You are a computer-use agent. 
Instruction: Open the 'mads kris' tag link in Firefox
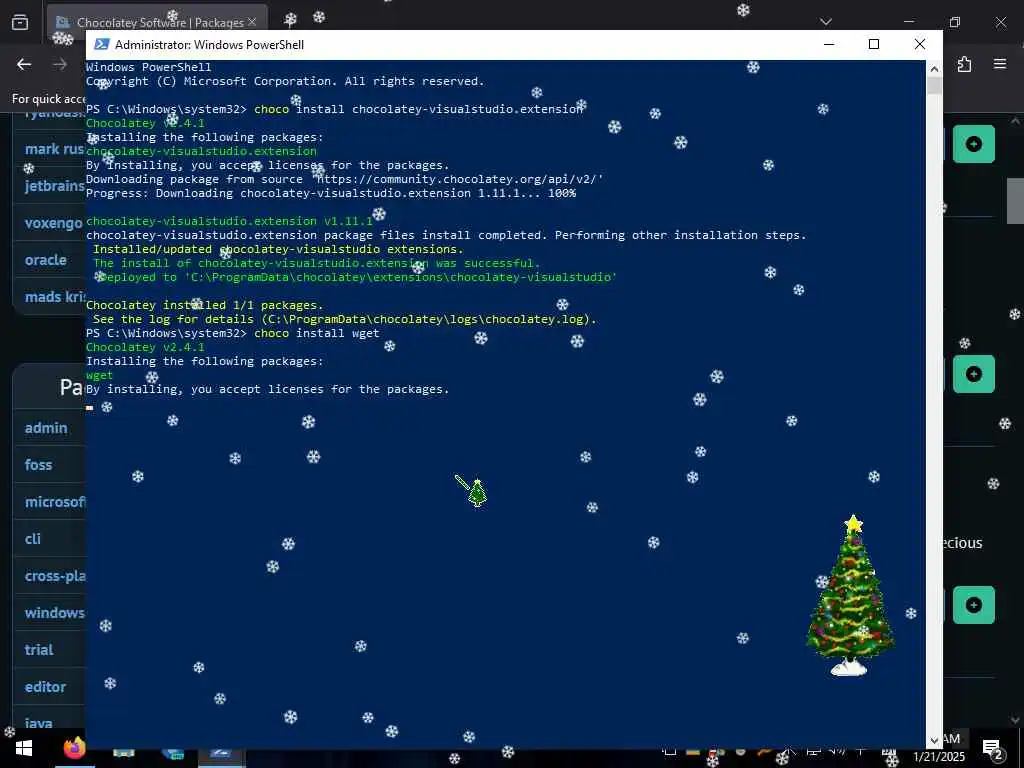(55, 296)
